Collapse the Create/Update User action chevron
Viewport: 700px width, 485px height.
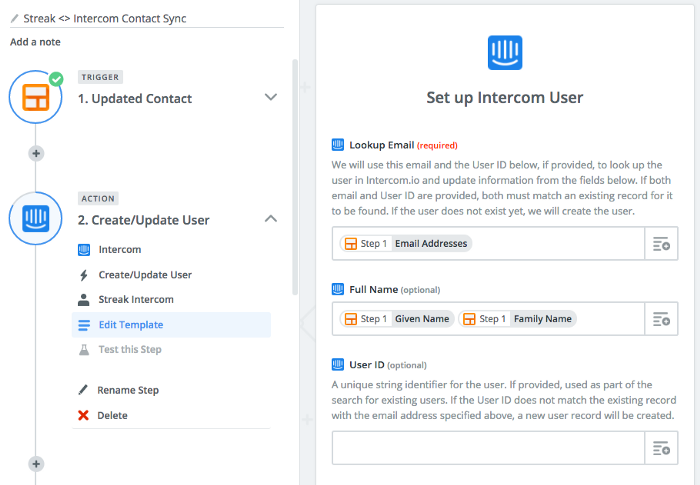coord(271,218)
